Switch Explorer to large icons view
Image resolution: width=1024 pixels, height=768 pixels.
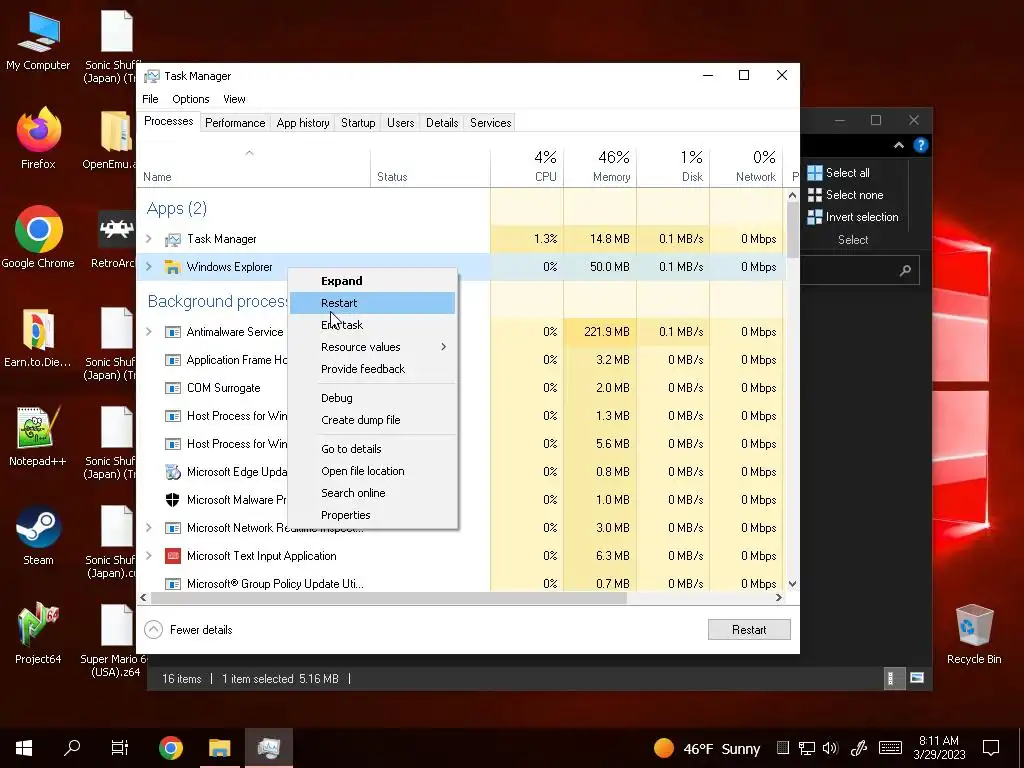[x=917, y=678]
